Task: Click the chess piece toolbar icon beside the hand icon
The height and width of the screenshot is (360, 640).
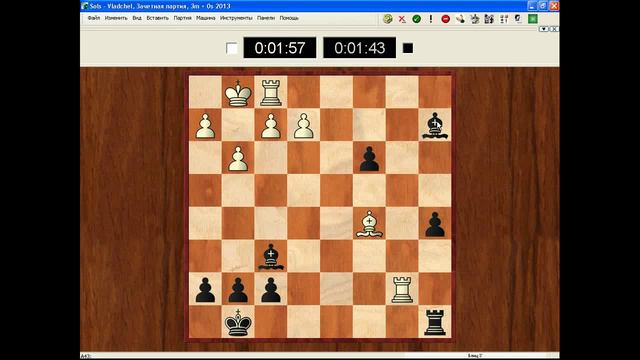Action: tap(474, 19)
